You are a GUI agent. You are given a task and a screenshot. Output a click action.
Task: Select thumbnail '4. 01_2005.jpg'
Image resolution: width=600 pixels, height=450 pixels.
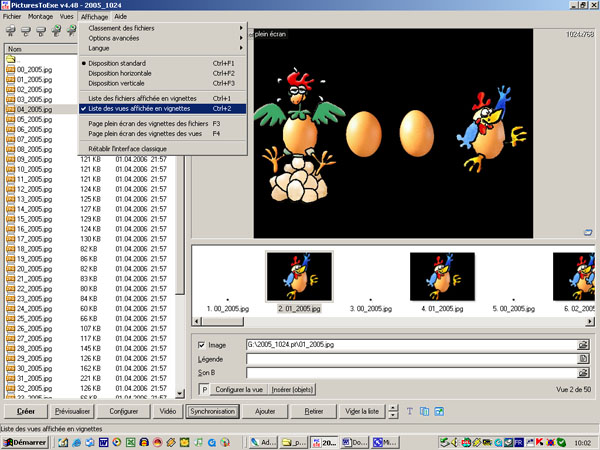click(x=442, y=282)
